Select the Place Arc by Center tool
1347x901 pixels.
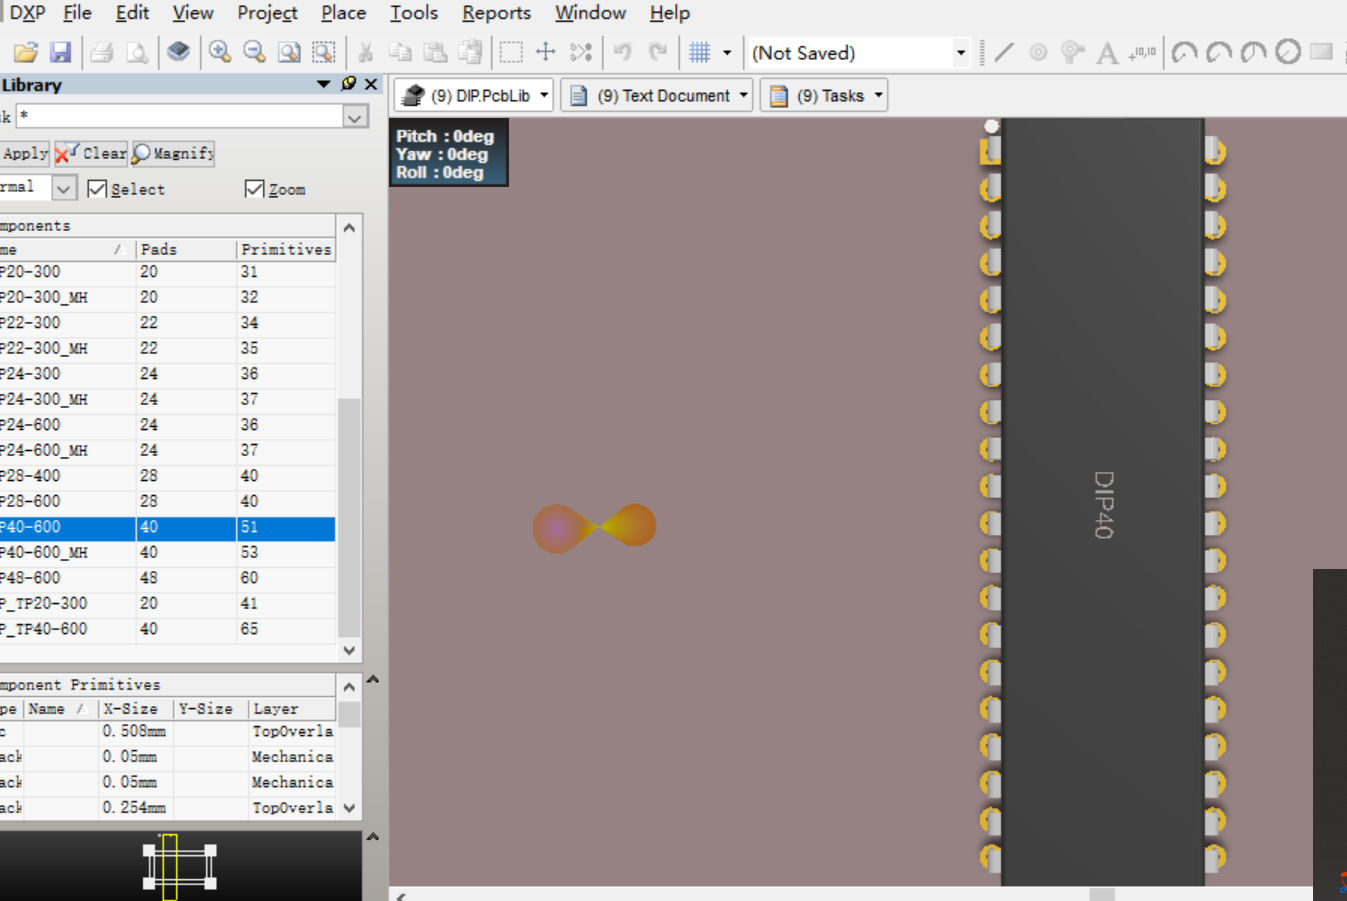click(x=1184, y=53)
